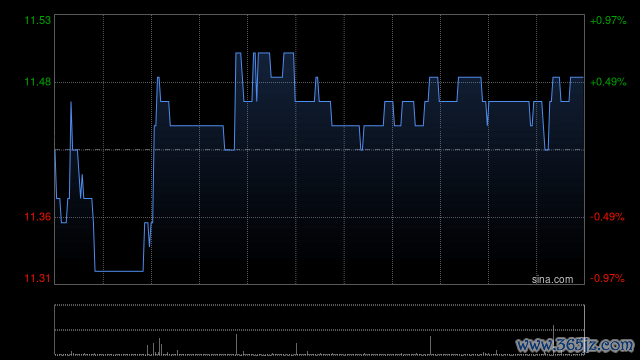
Task: Click the volume bar under the chart middle-left
Action: tap(236, 344)
